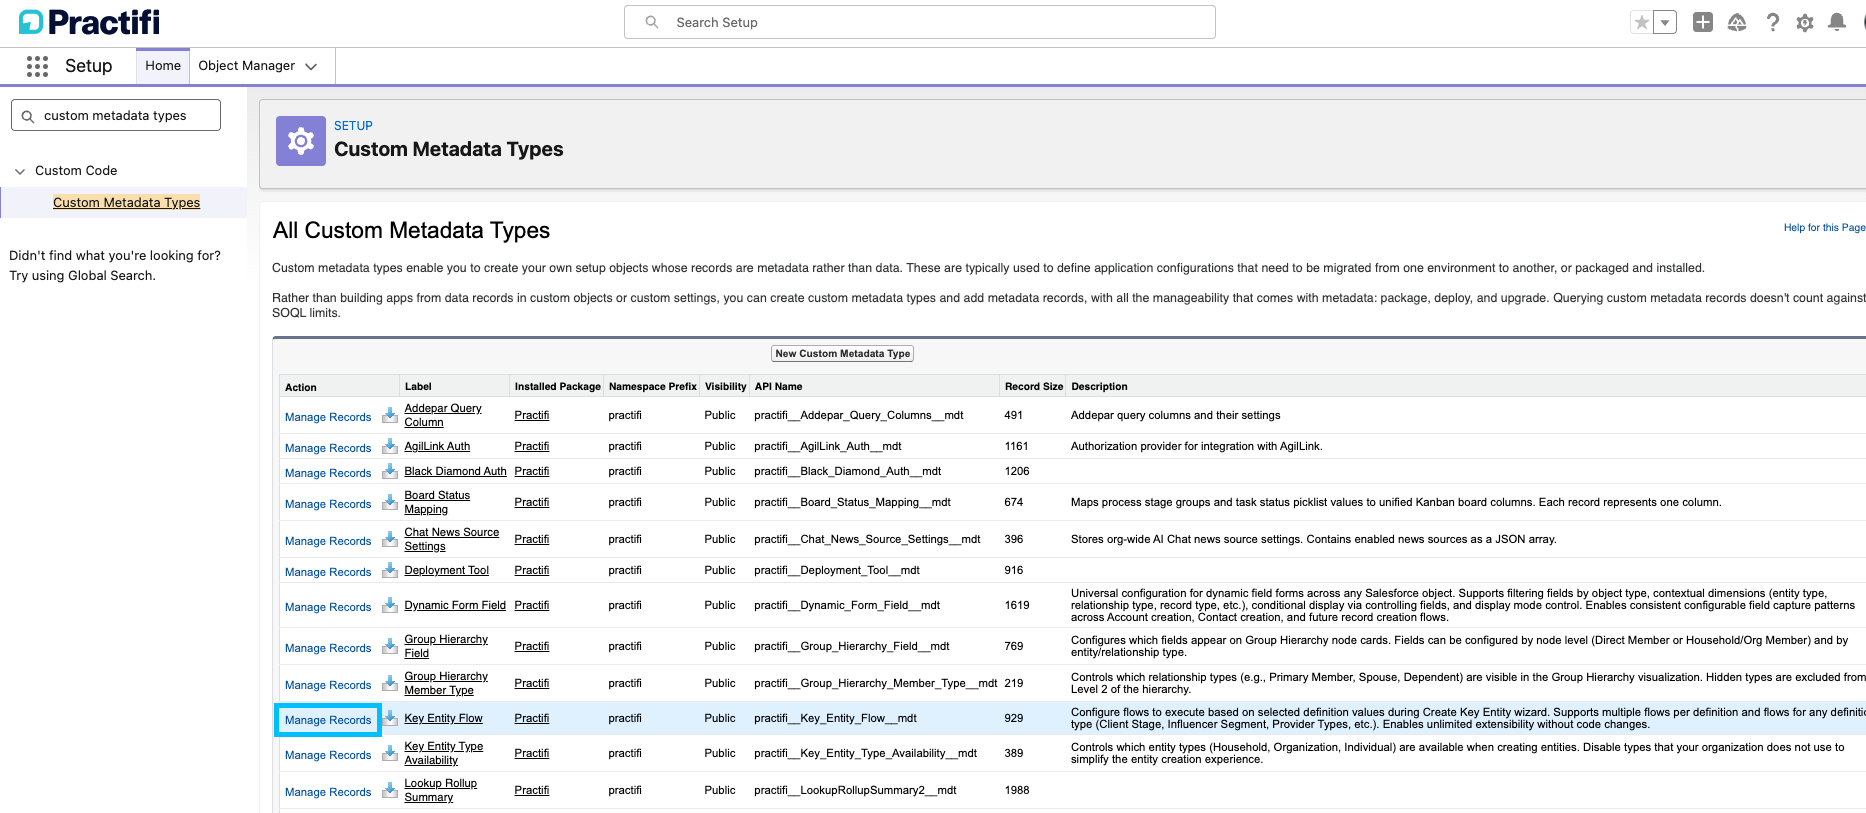The image size is (1866, 813).
Task: Open the Board Status Mapping label link
Action: point(437,502)
